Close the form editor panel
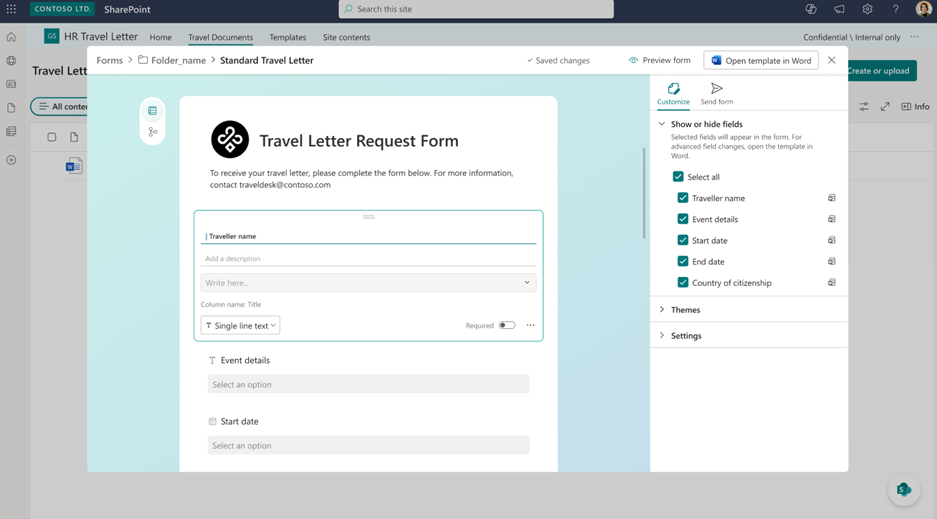The width and height of the screenshot is (937, 519). point(831,60)
